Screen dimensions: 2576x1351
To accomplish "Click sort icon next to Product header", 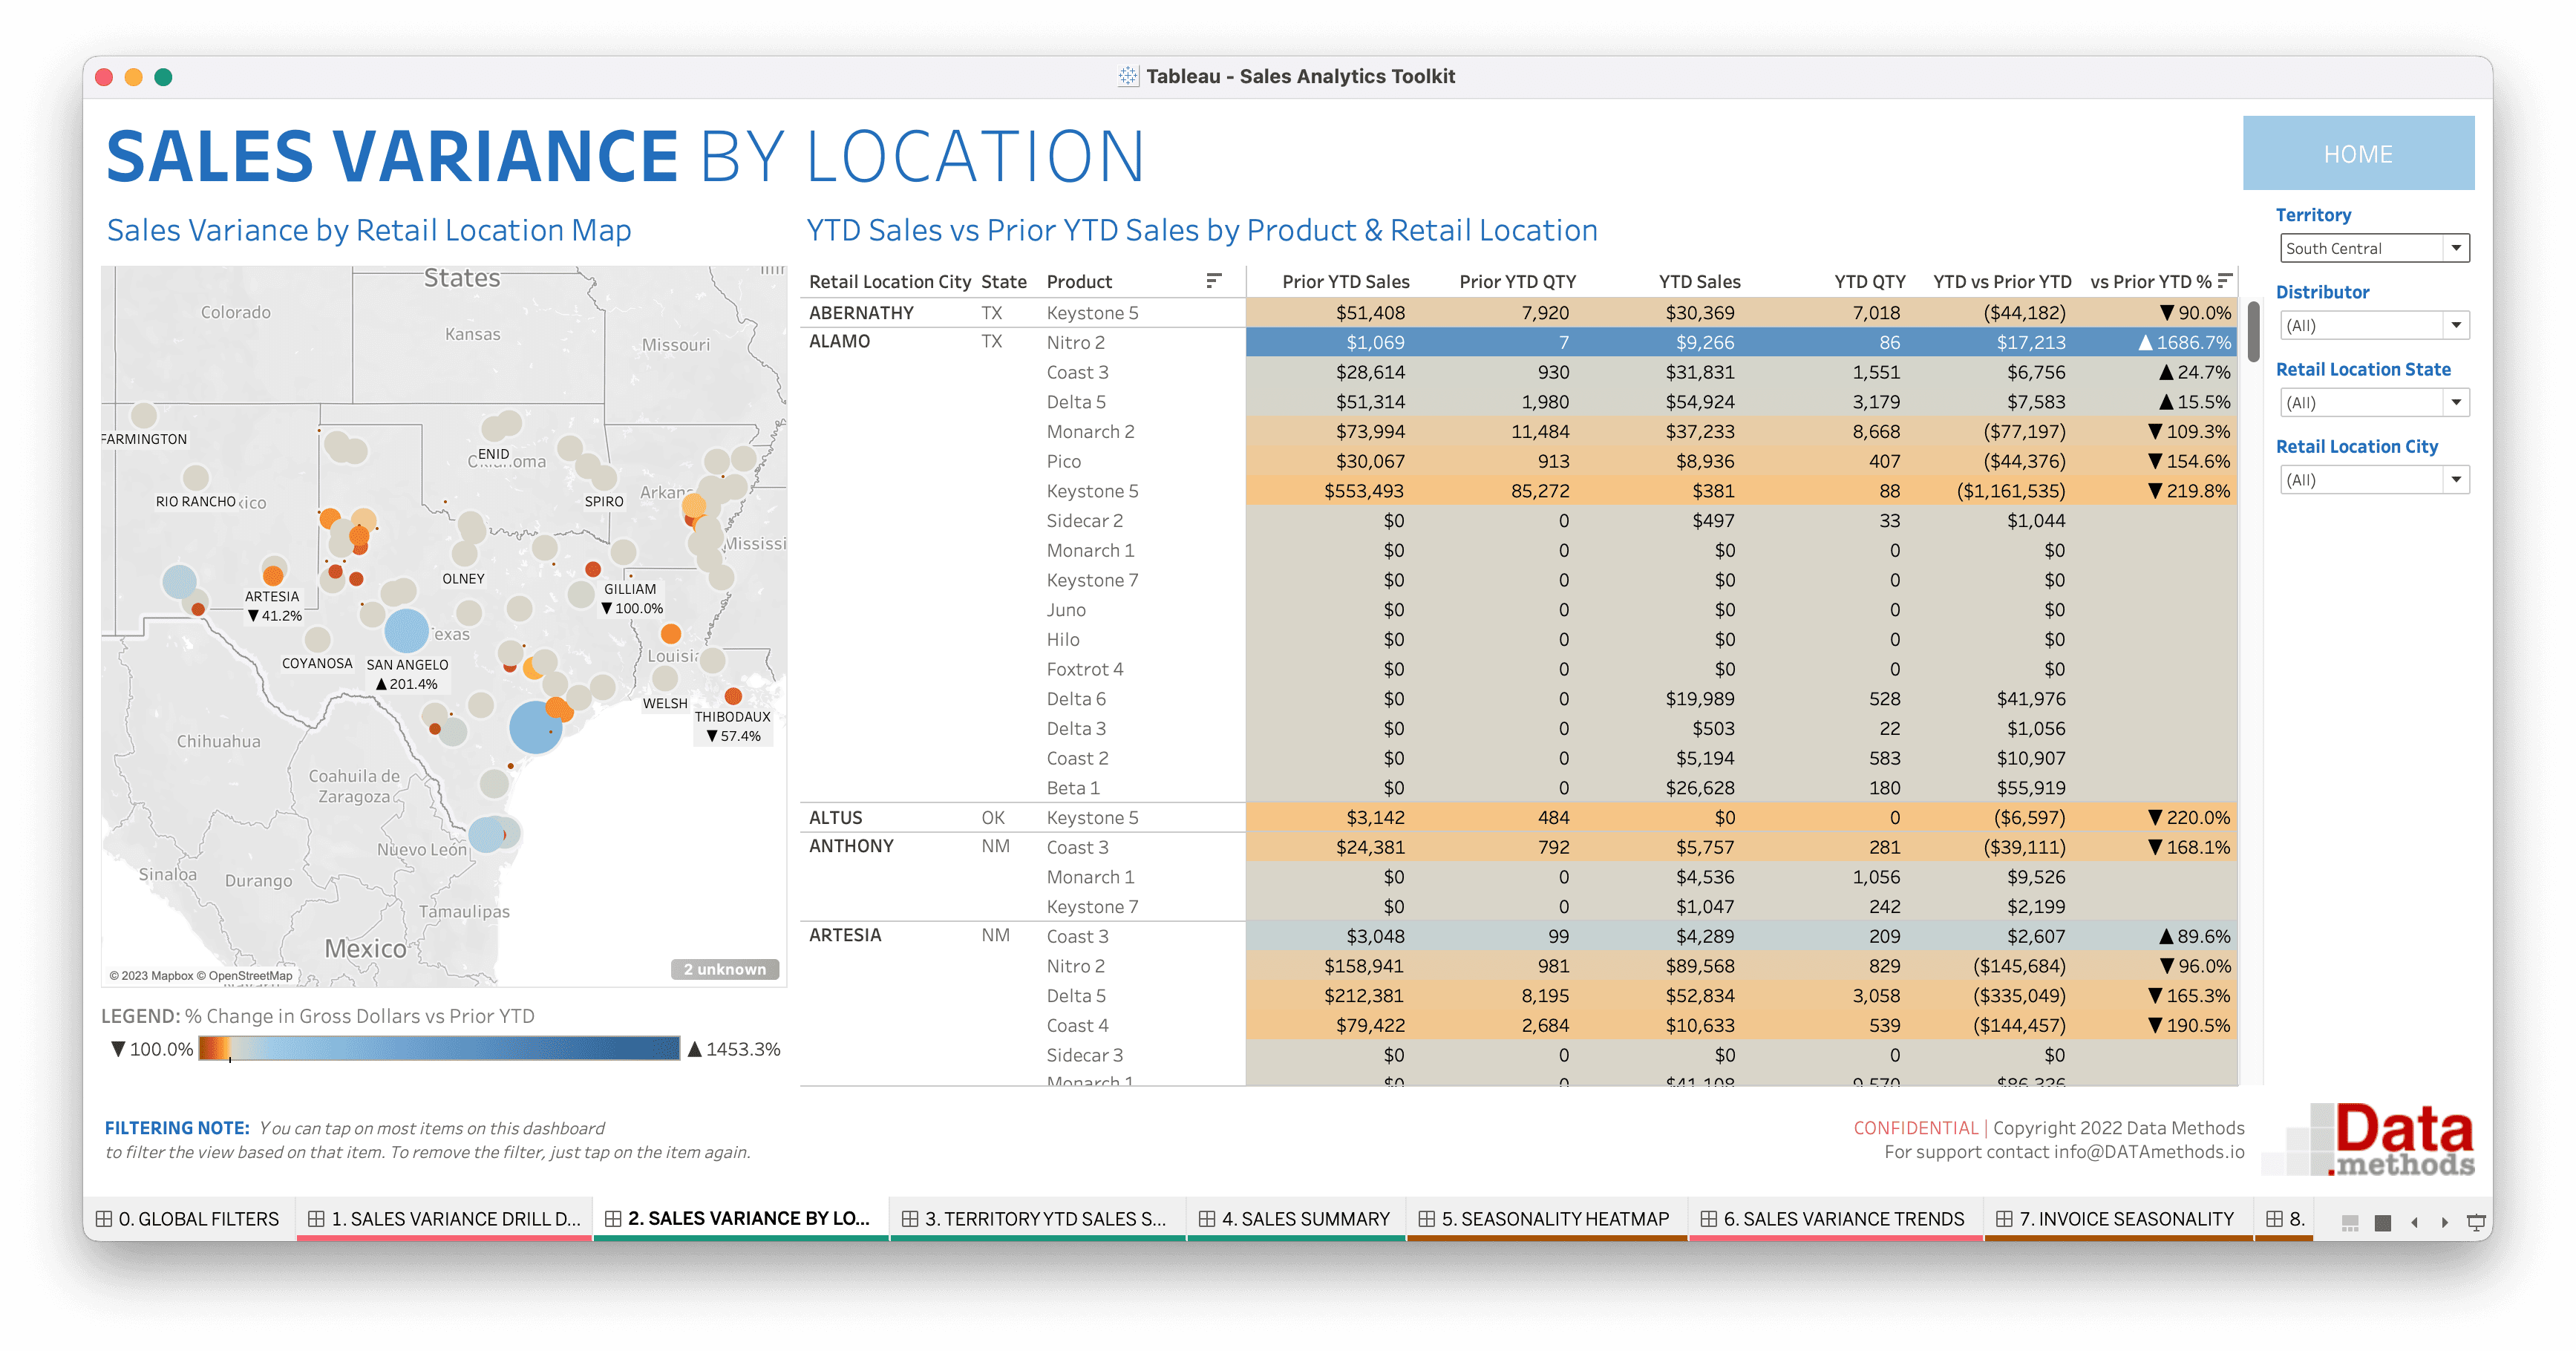I will (x=1213, y=281).
